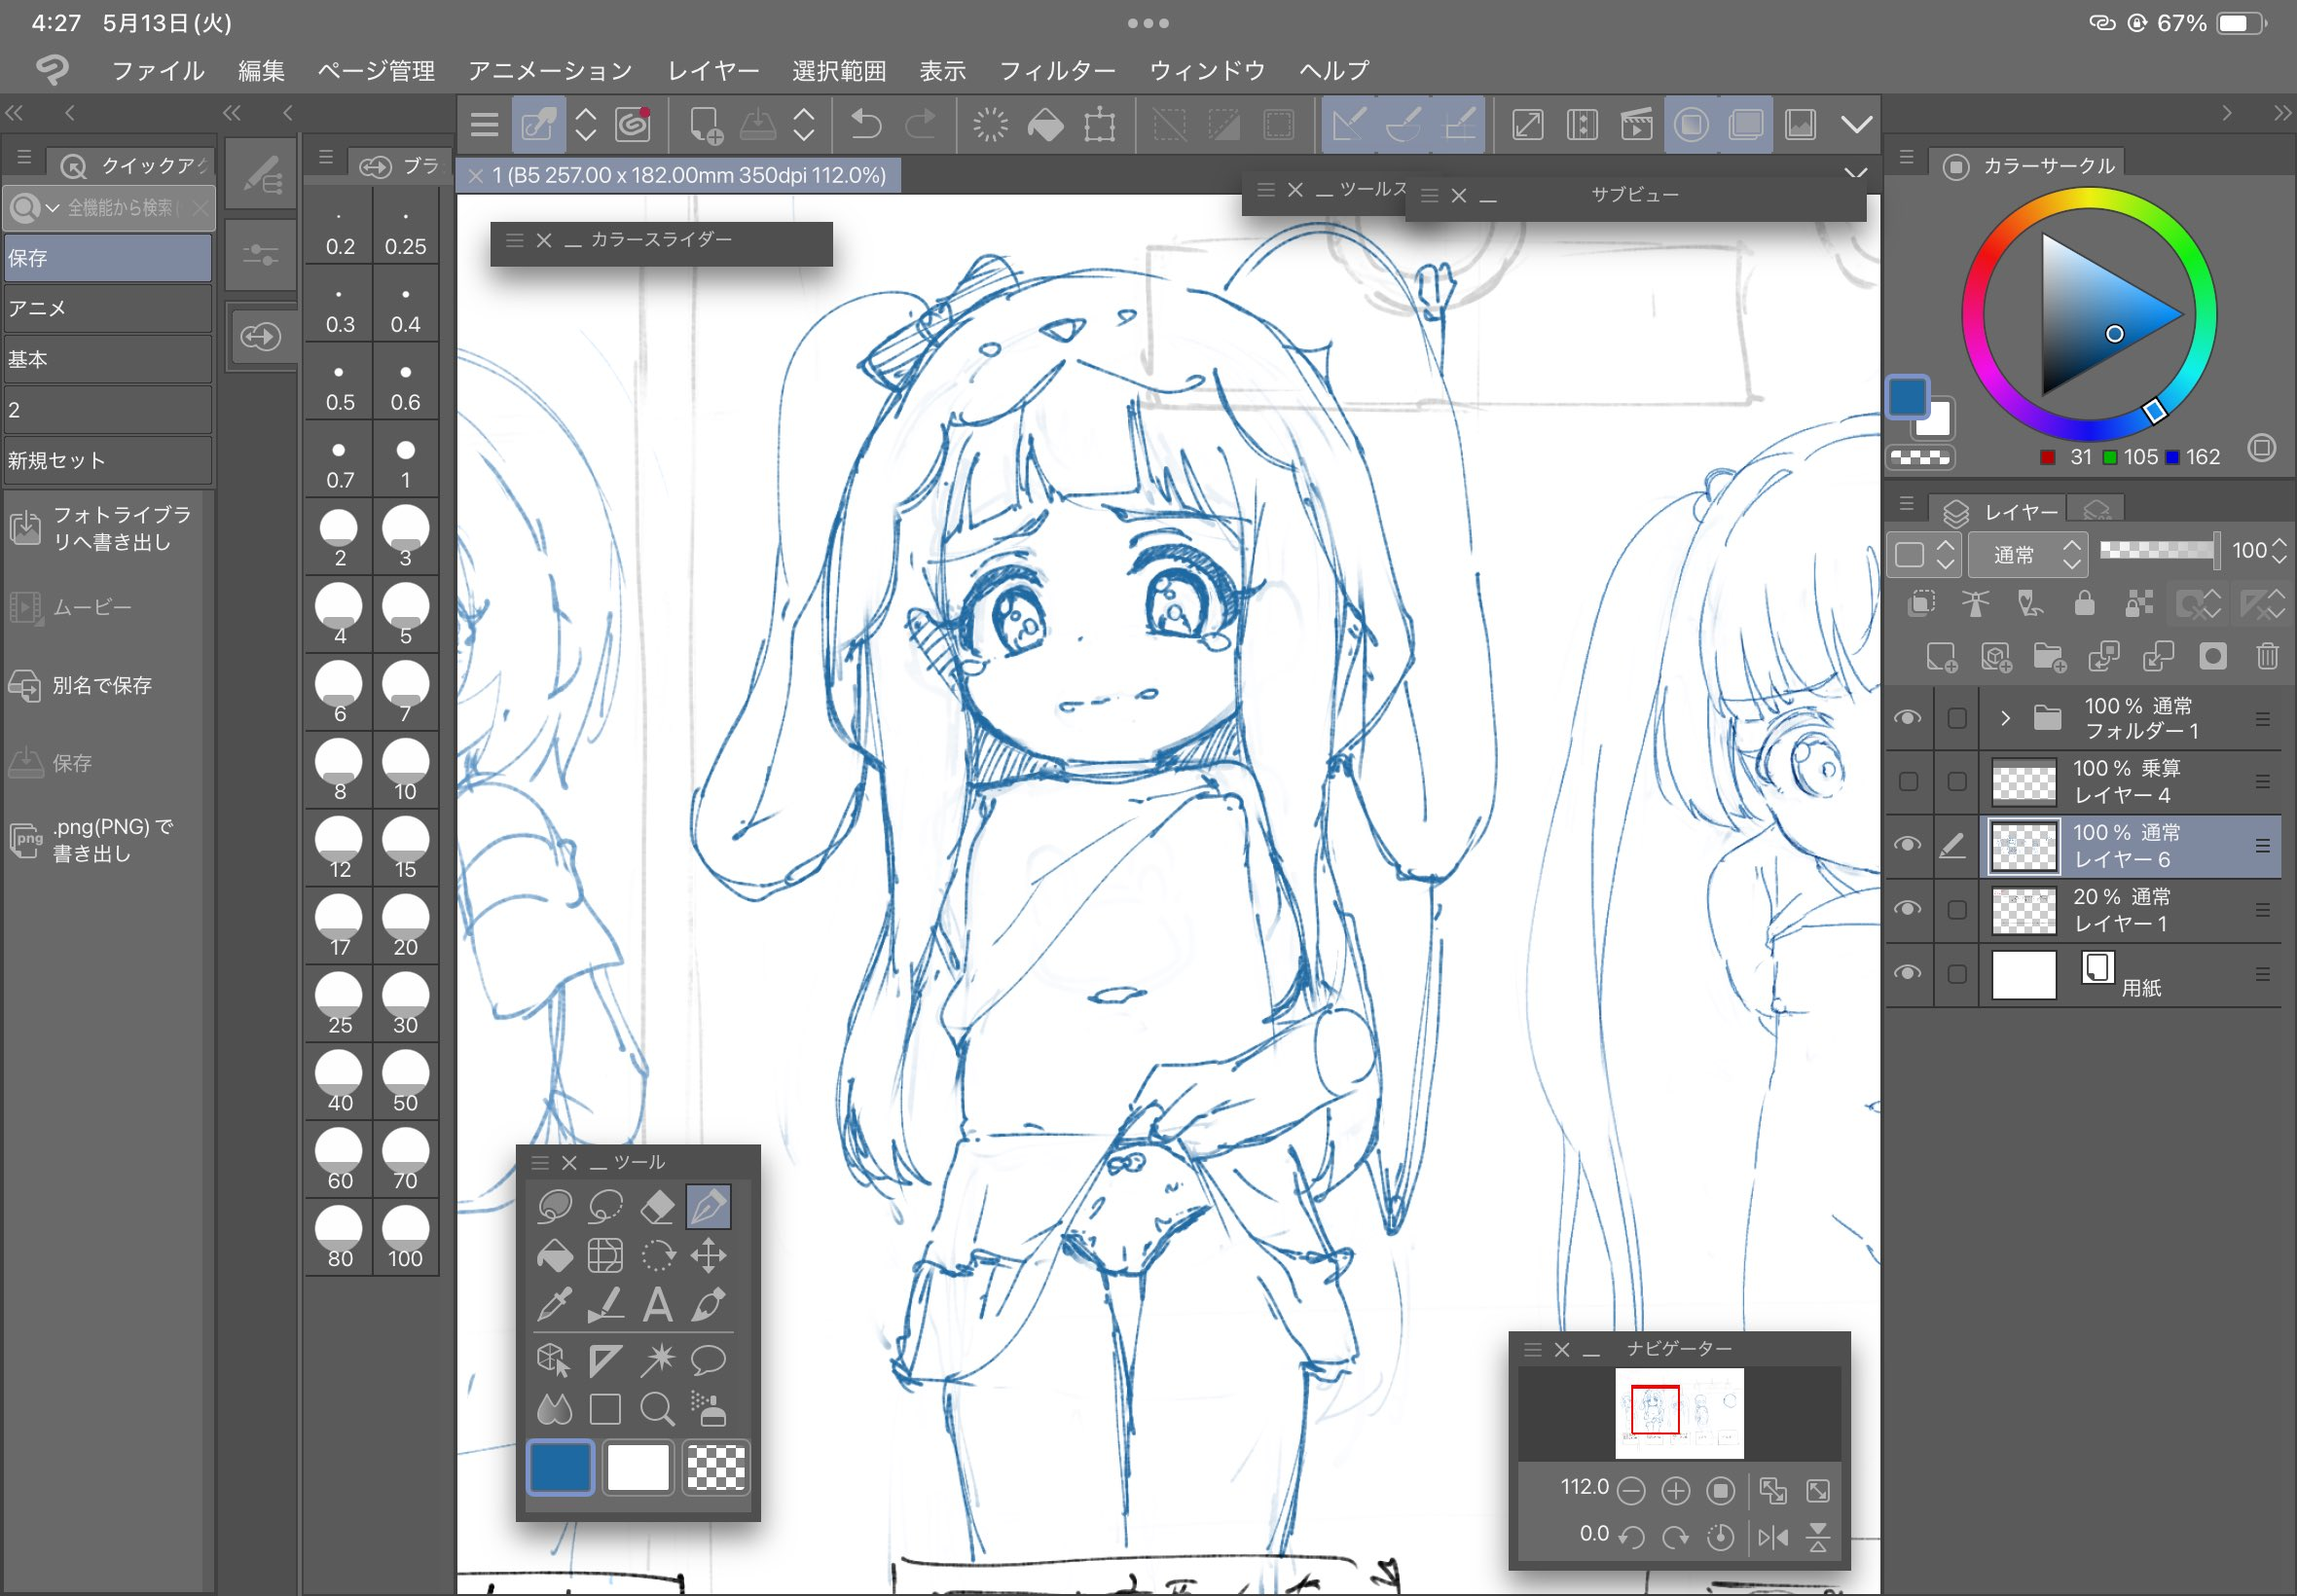Select the Eyedropper tool
This screenshot has width=2297, height=1596.
554,1305
